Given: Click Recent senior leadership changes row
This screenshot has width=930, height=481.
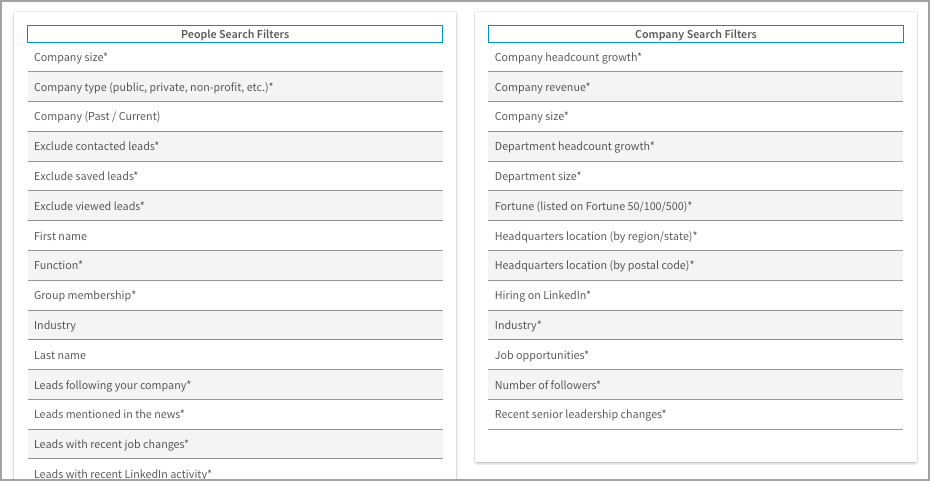Looking at the screenshot, I should 580,414.
